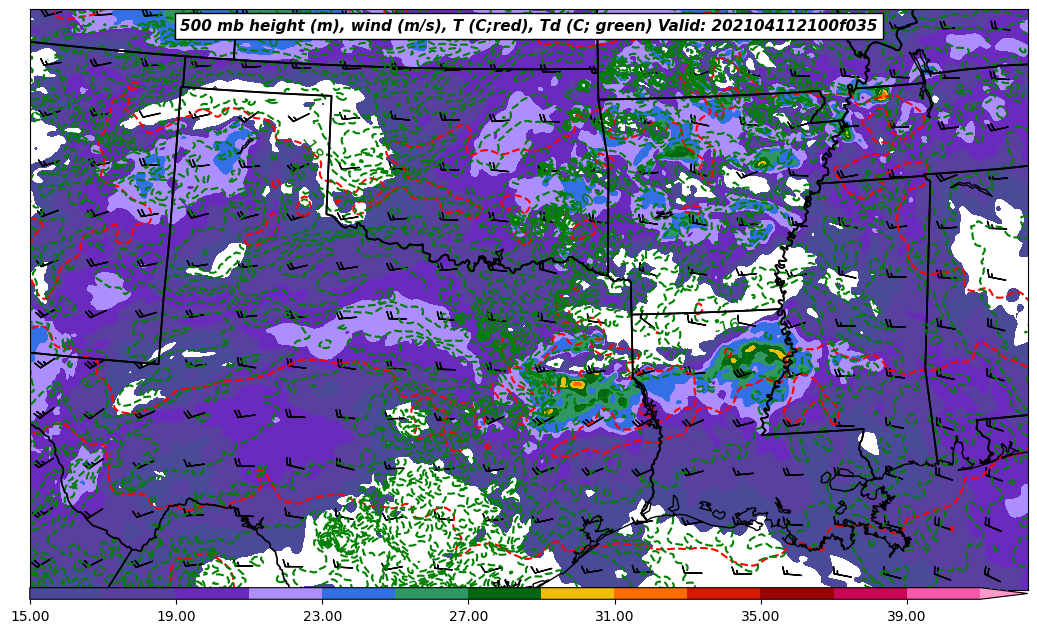Select the crimson colorbar segment before 39.00
Screen dimensions: 1037x633
[x=870, y=593]
